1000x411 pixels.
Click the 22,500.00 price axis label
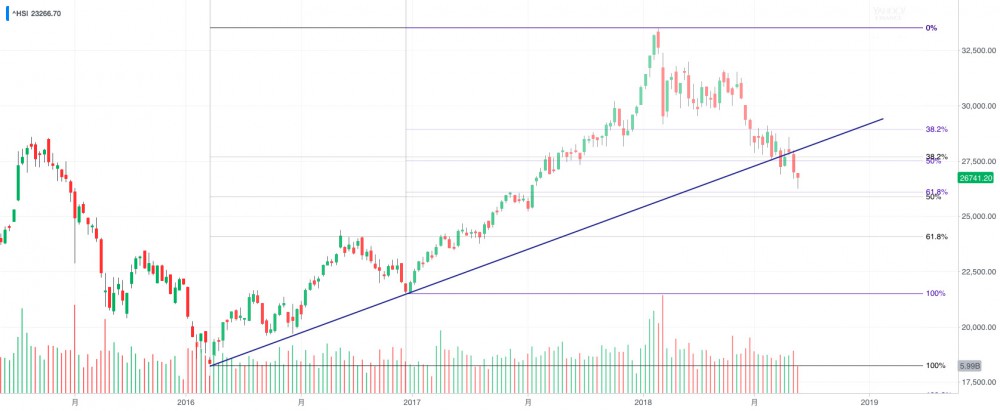click(976, 271)
